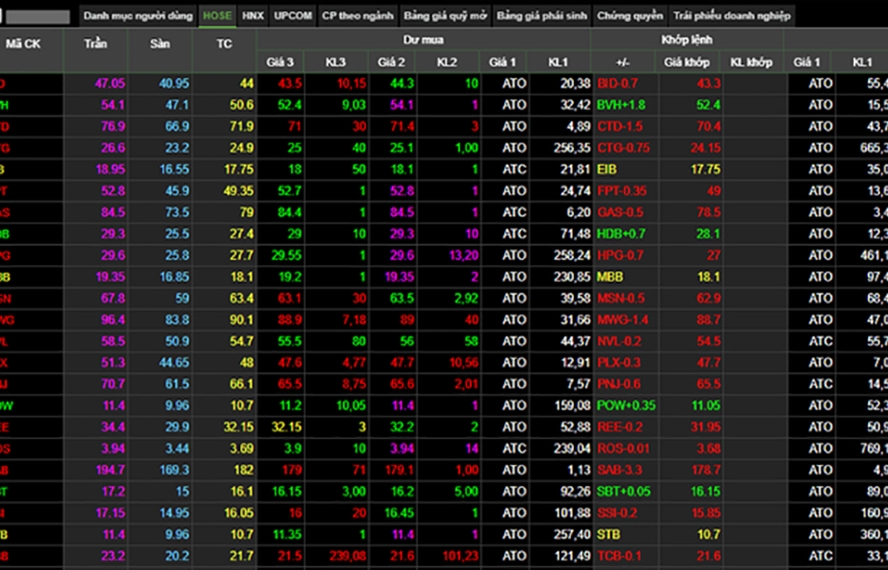The image size is (888, 570).
Task: Click the HPG-0.7 change cell
Action: 618,255
